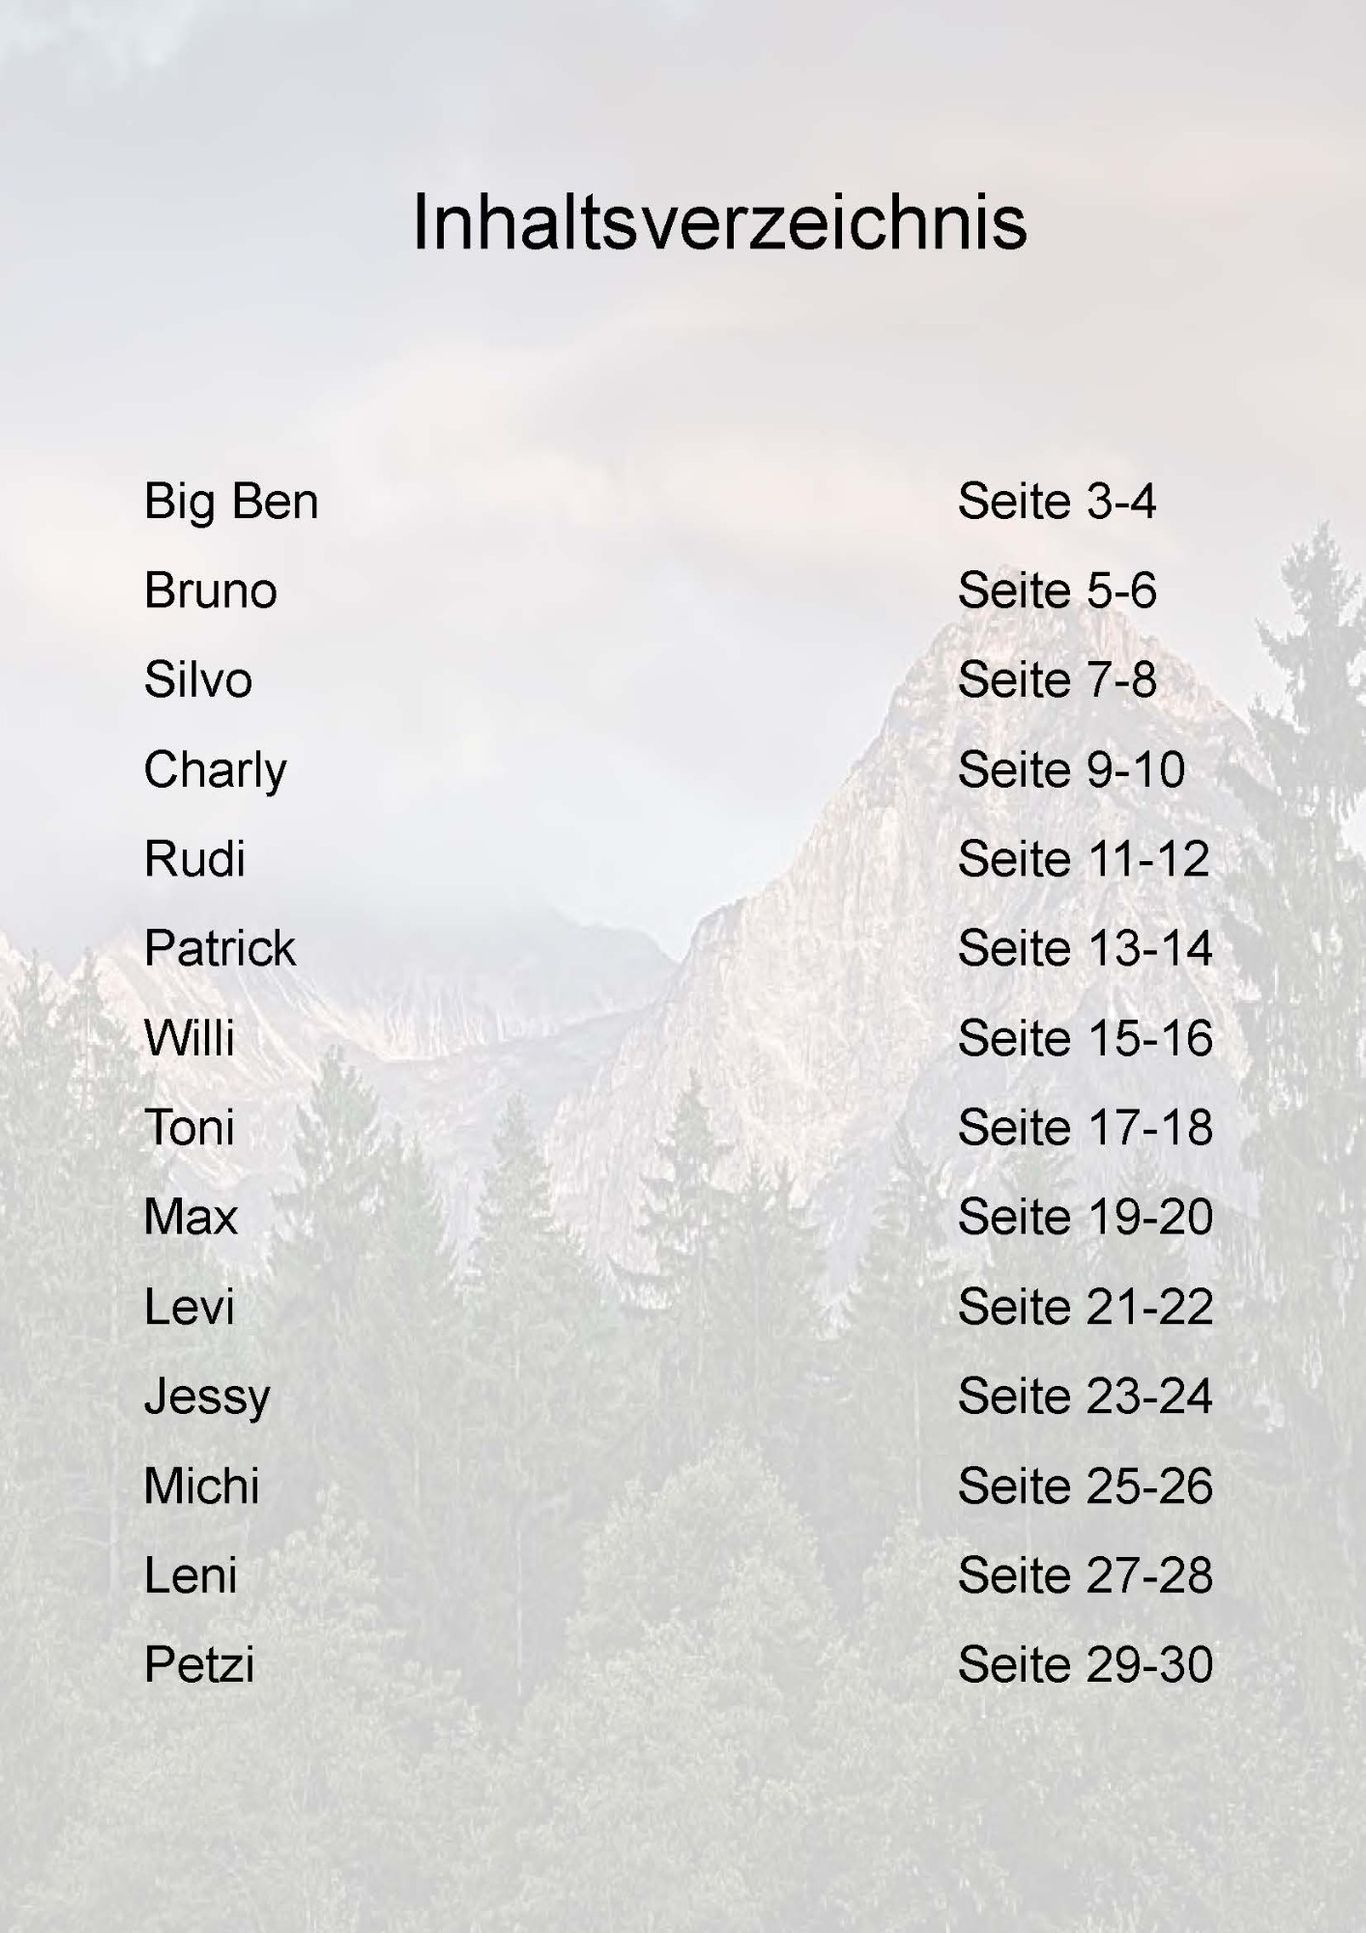Click the Seite 23-24 page reference

pyautogui.click(x=1085, y=1397)
